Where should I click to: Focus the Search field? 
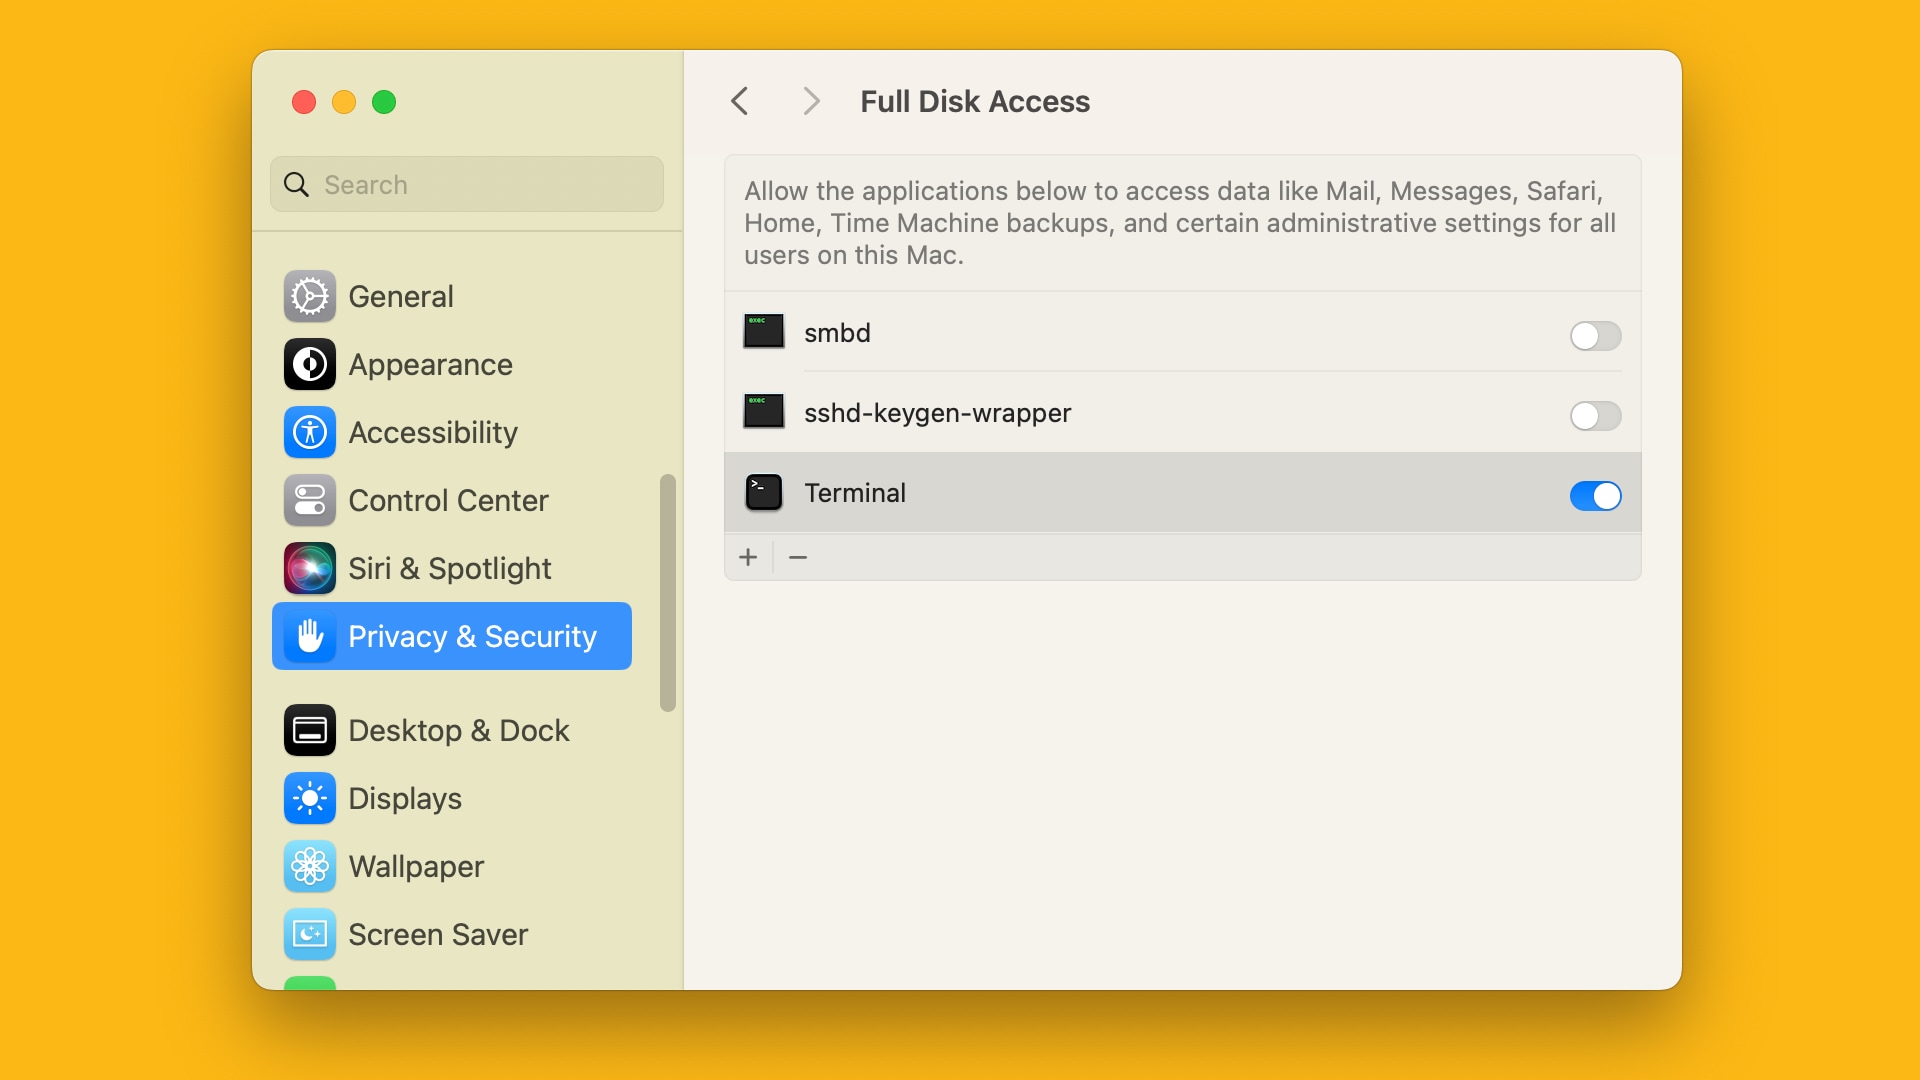pos(467,184)
